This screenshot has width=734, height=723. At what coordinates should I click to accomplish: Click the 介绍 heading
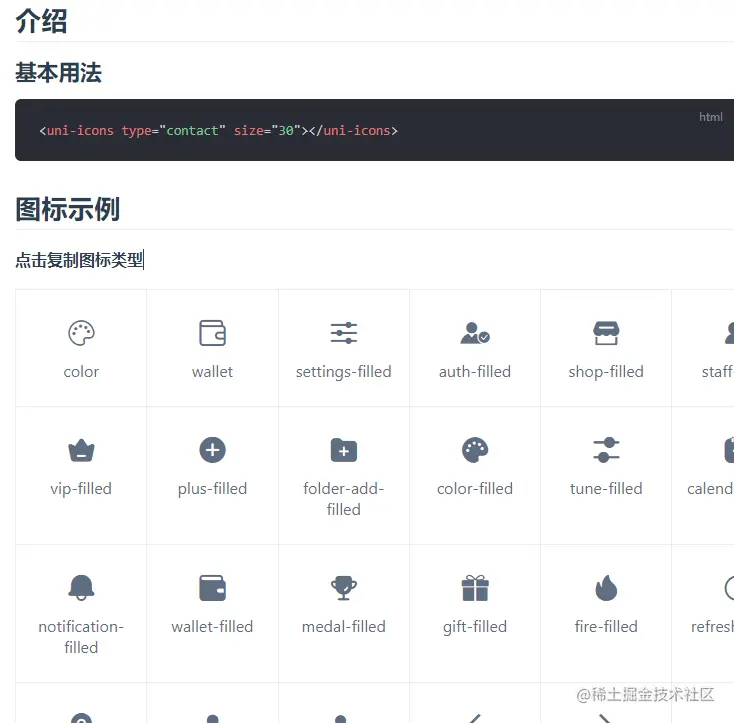(x=41, y=21)
